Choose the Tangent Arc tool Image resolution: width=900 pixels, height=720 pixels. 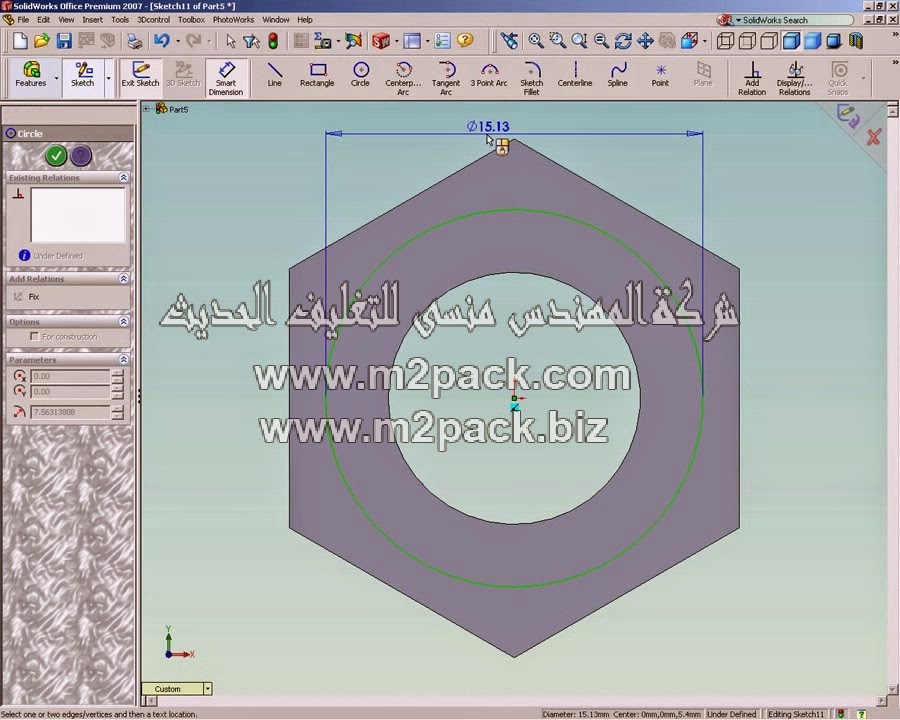pyautogui.click(x=446, y=78)
